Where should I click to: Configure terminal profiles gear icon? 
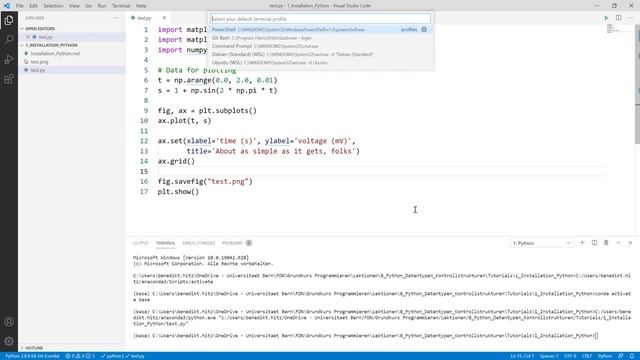click(x=424, y=29)
